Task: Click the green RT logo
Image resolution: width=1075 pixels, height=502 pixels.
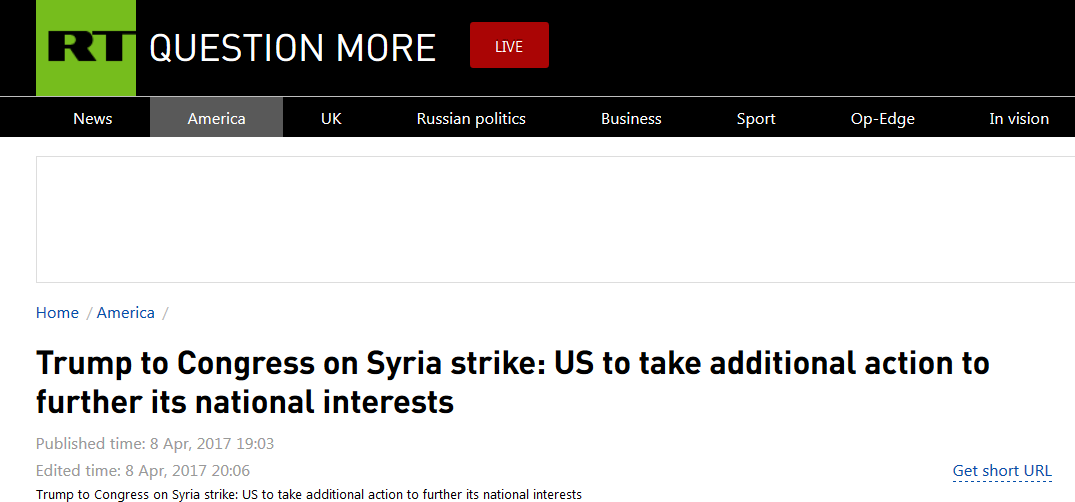Action: coord(85,47)
